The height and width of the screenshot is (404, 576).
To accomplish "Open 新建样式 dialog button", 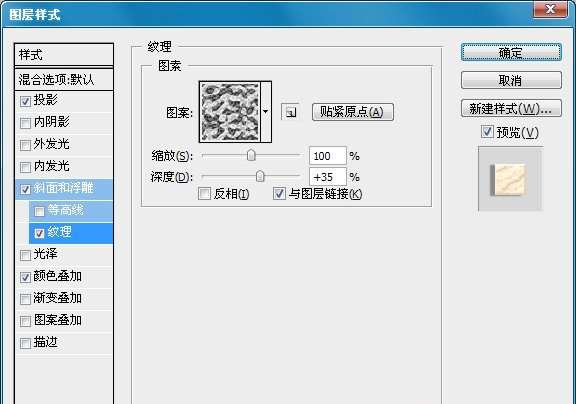I will 511,108.
